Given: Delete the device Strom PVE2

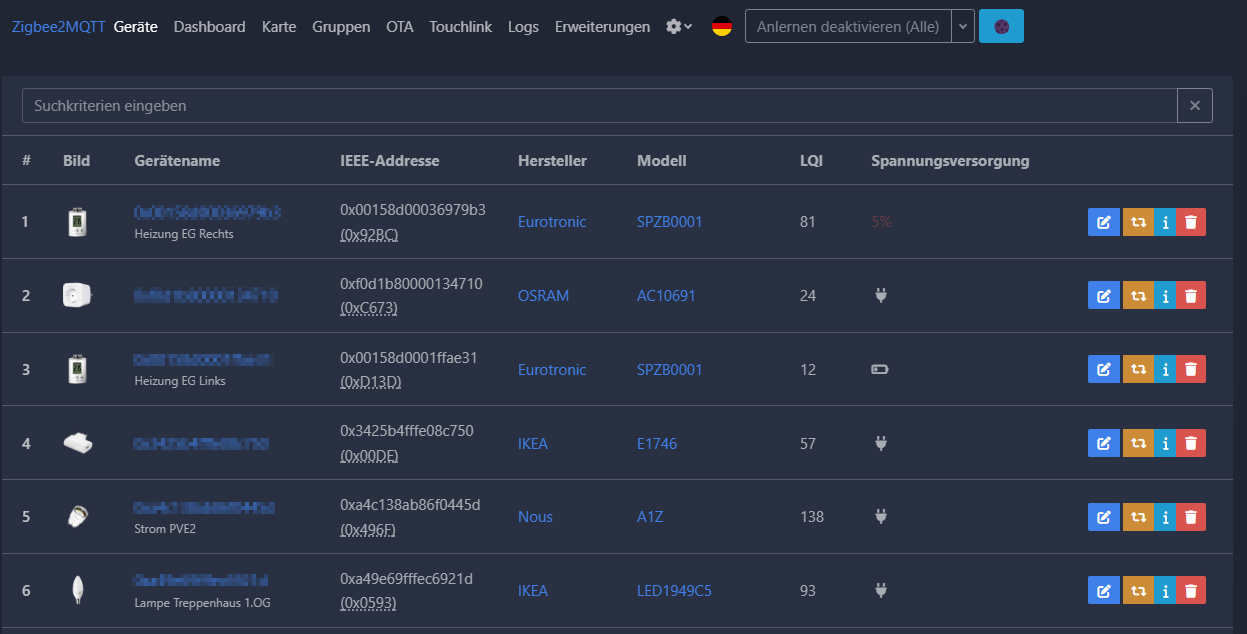Looking at the screenshot, I should coord(1190,517).
